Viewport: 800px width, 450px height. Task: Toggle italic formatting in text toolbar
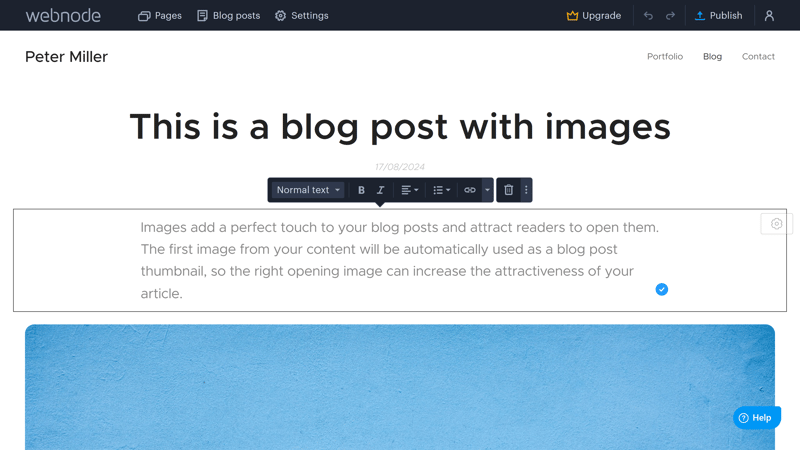click(x=381, y=190)
